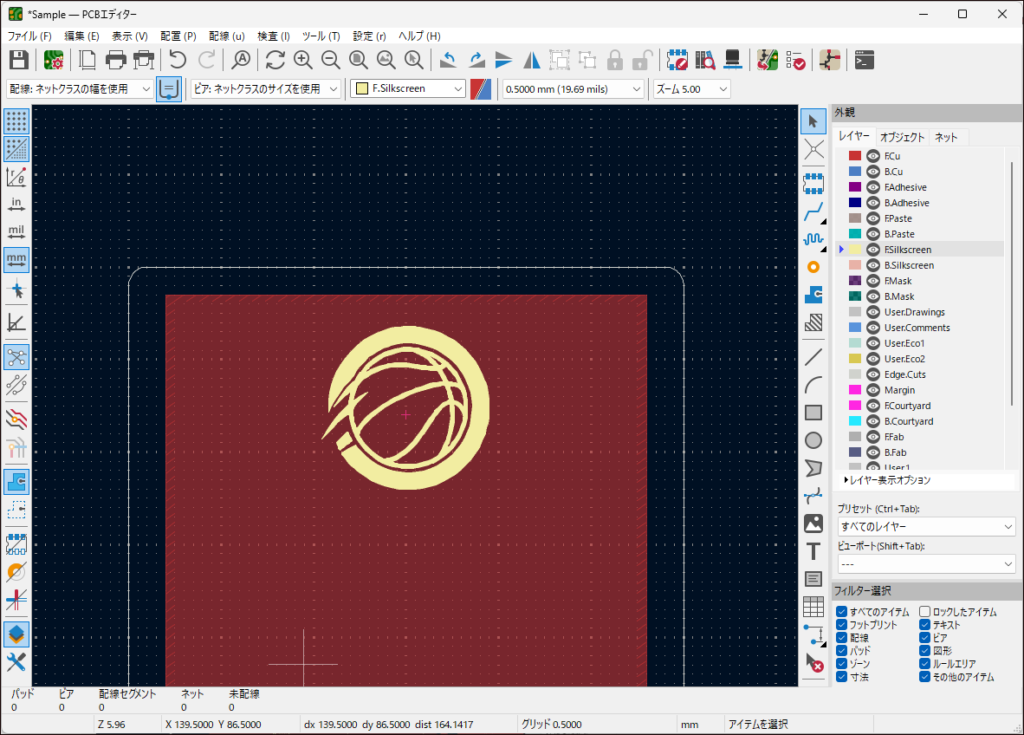
Task: Select the Draw Circle tool
Action: 814,440
